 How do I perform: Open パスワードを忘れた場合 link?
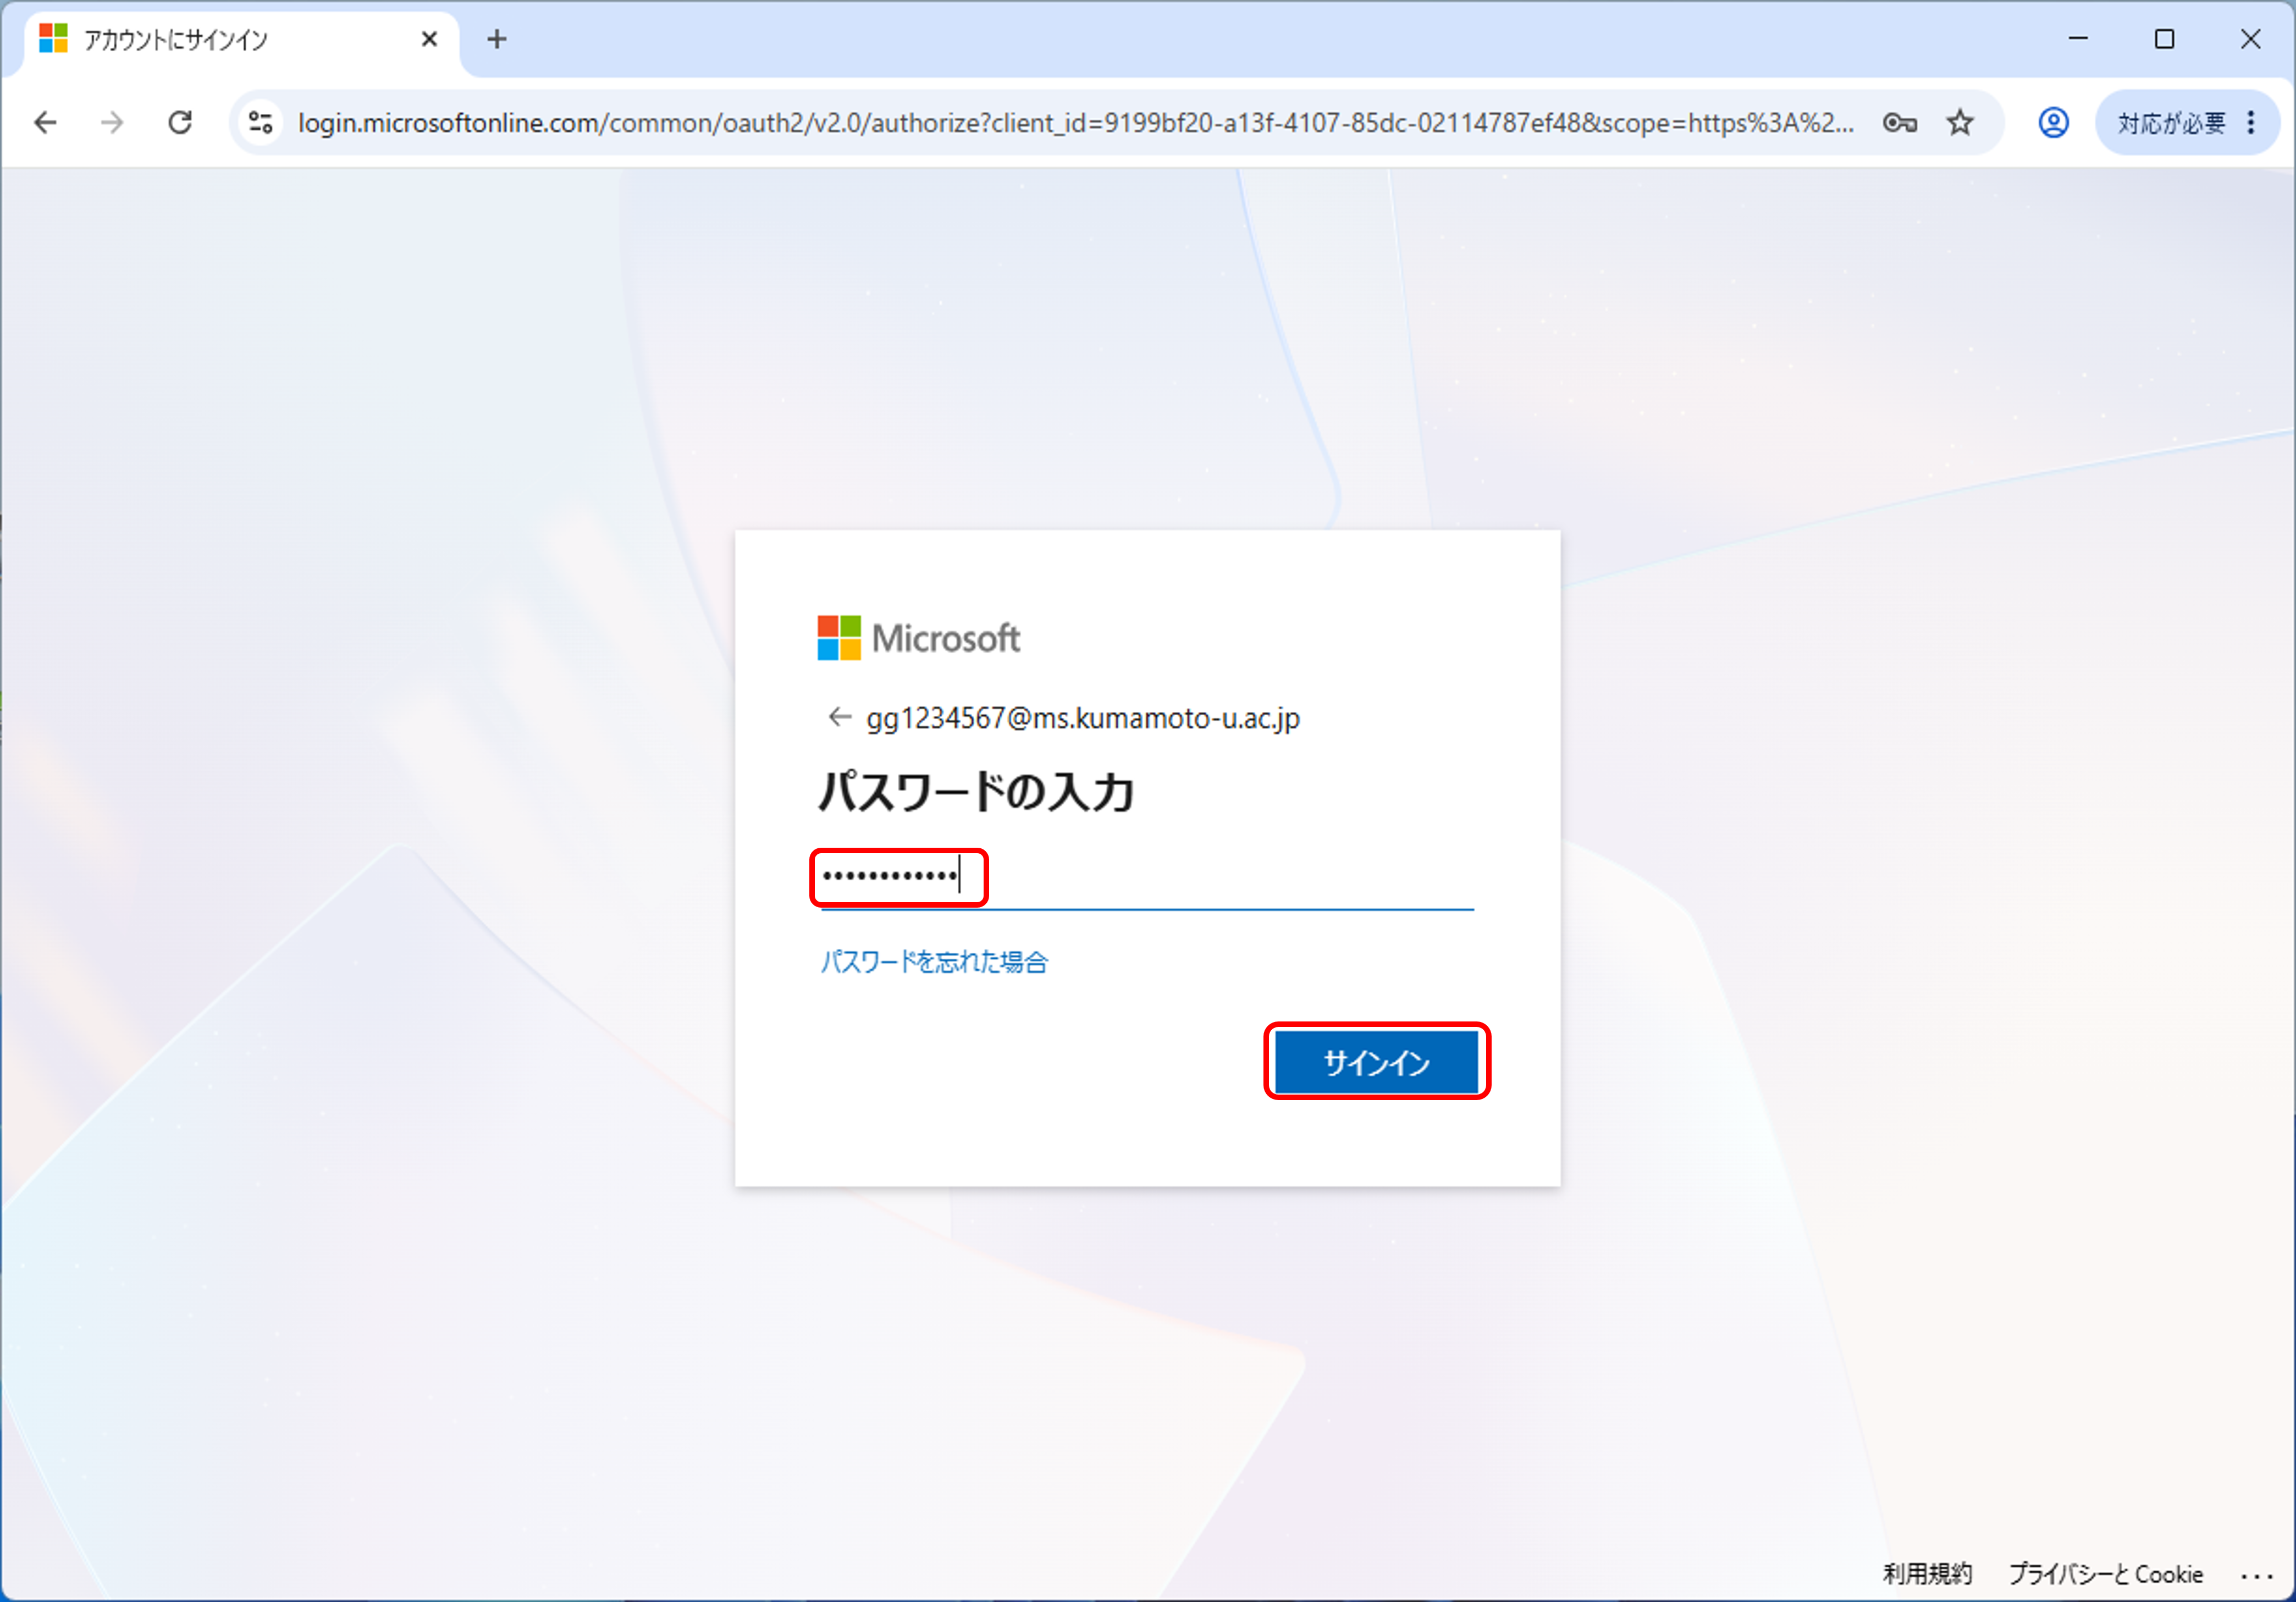click(x=934, y=962)
